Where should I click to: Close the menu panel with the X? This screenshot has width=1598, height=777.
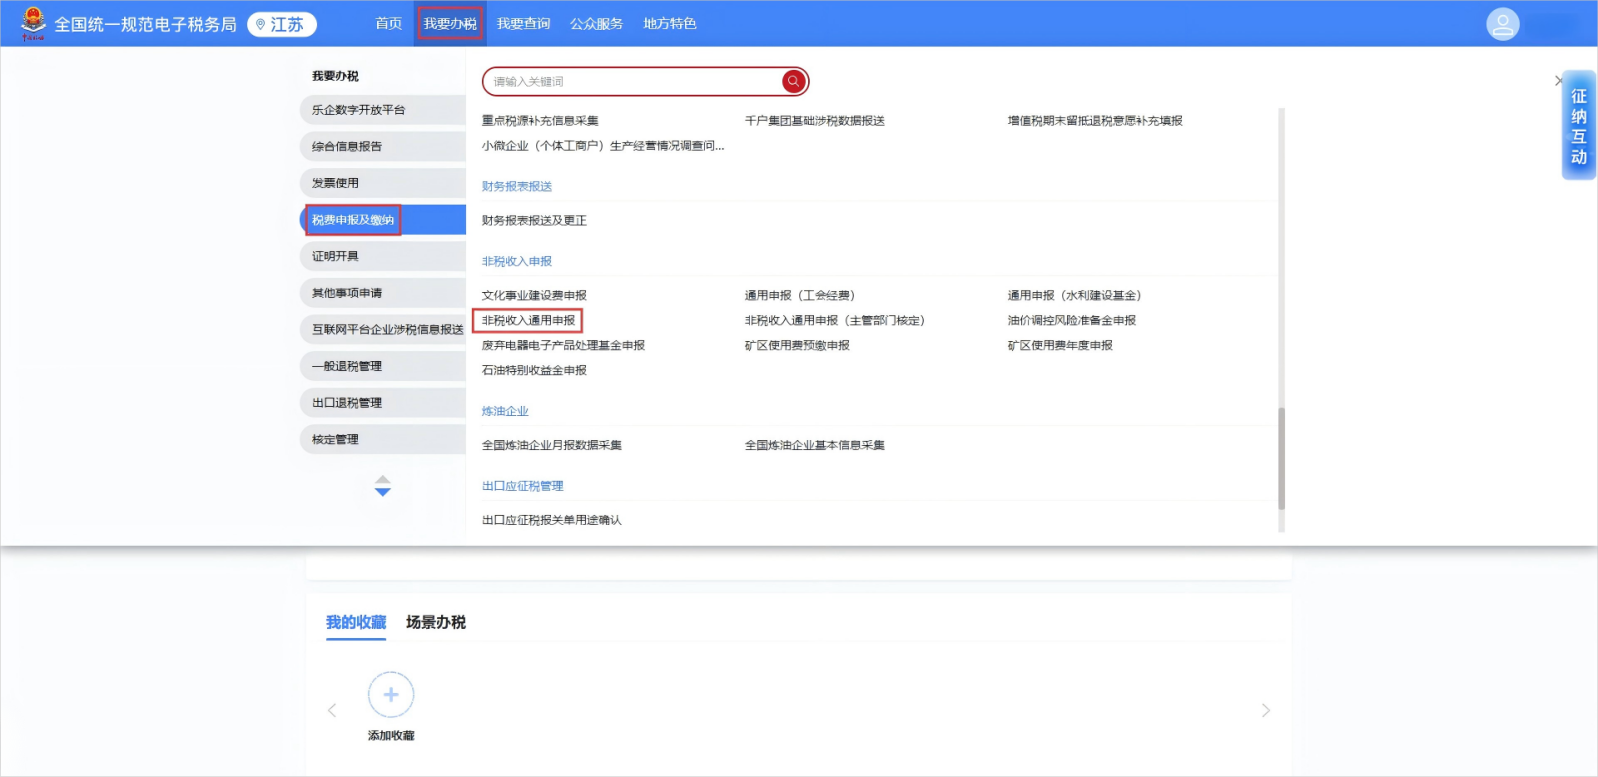1558,80
